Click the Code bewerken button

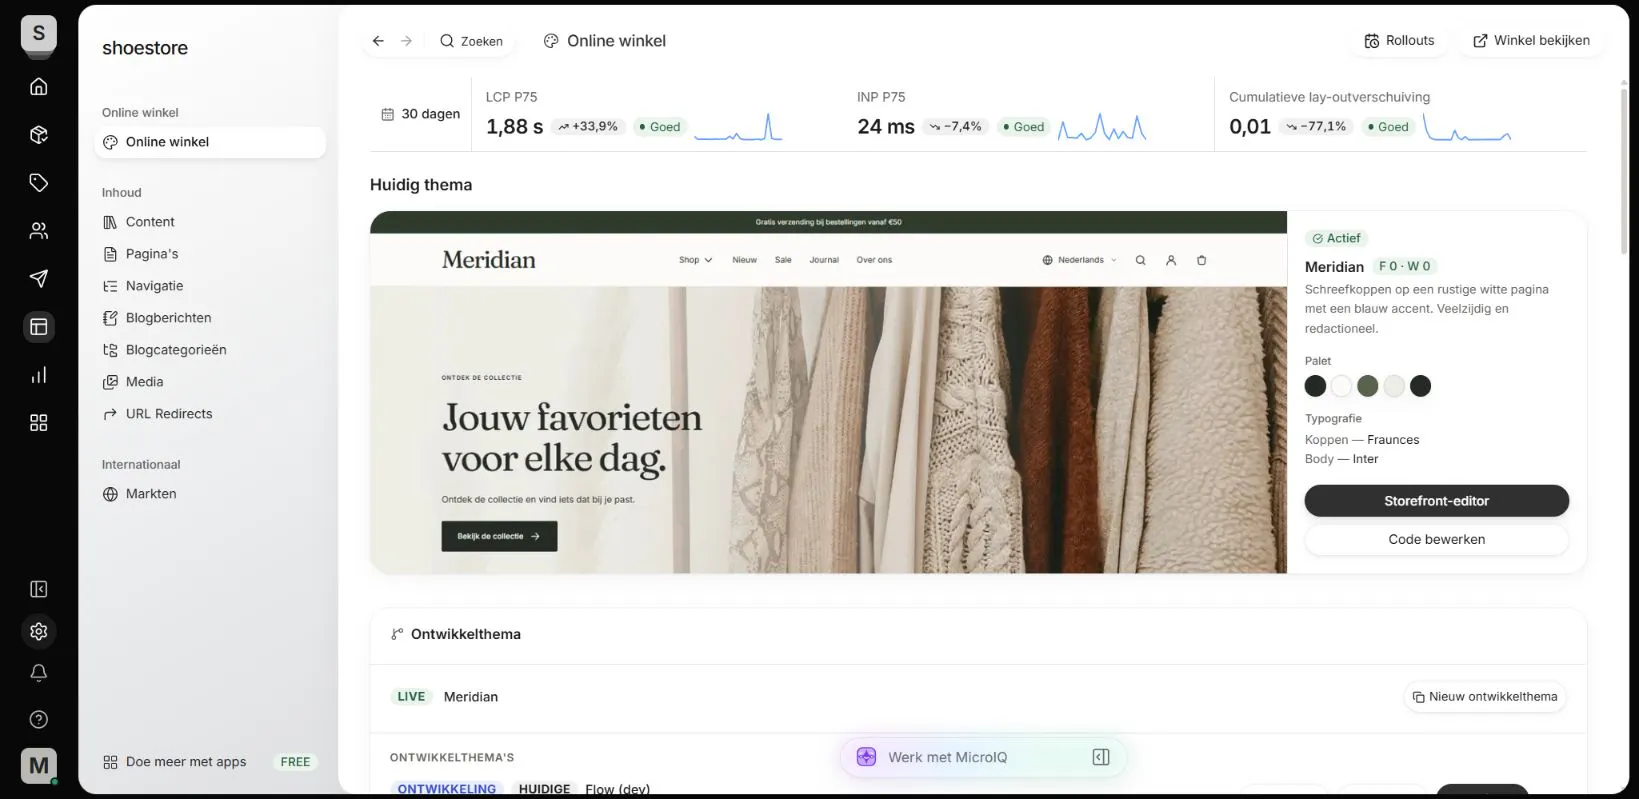click(1436, 539)
